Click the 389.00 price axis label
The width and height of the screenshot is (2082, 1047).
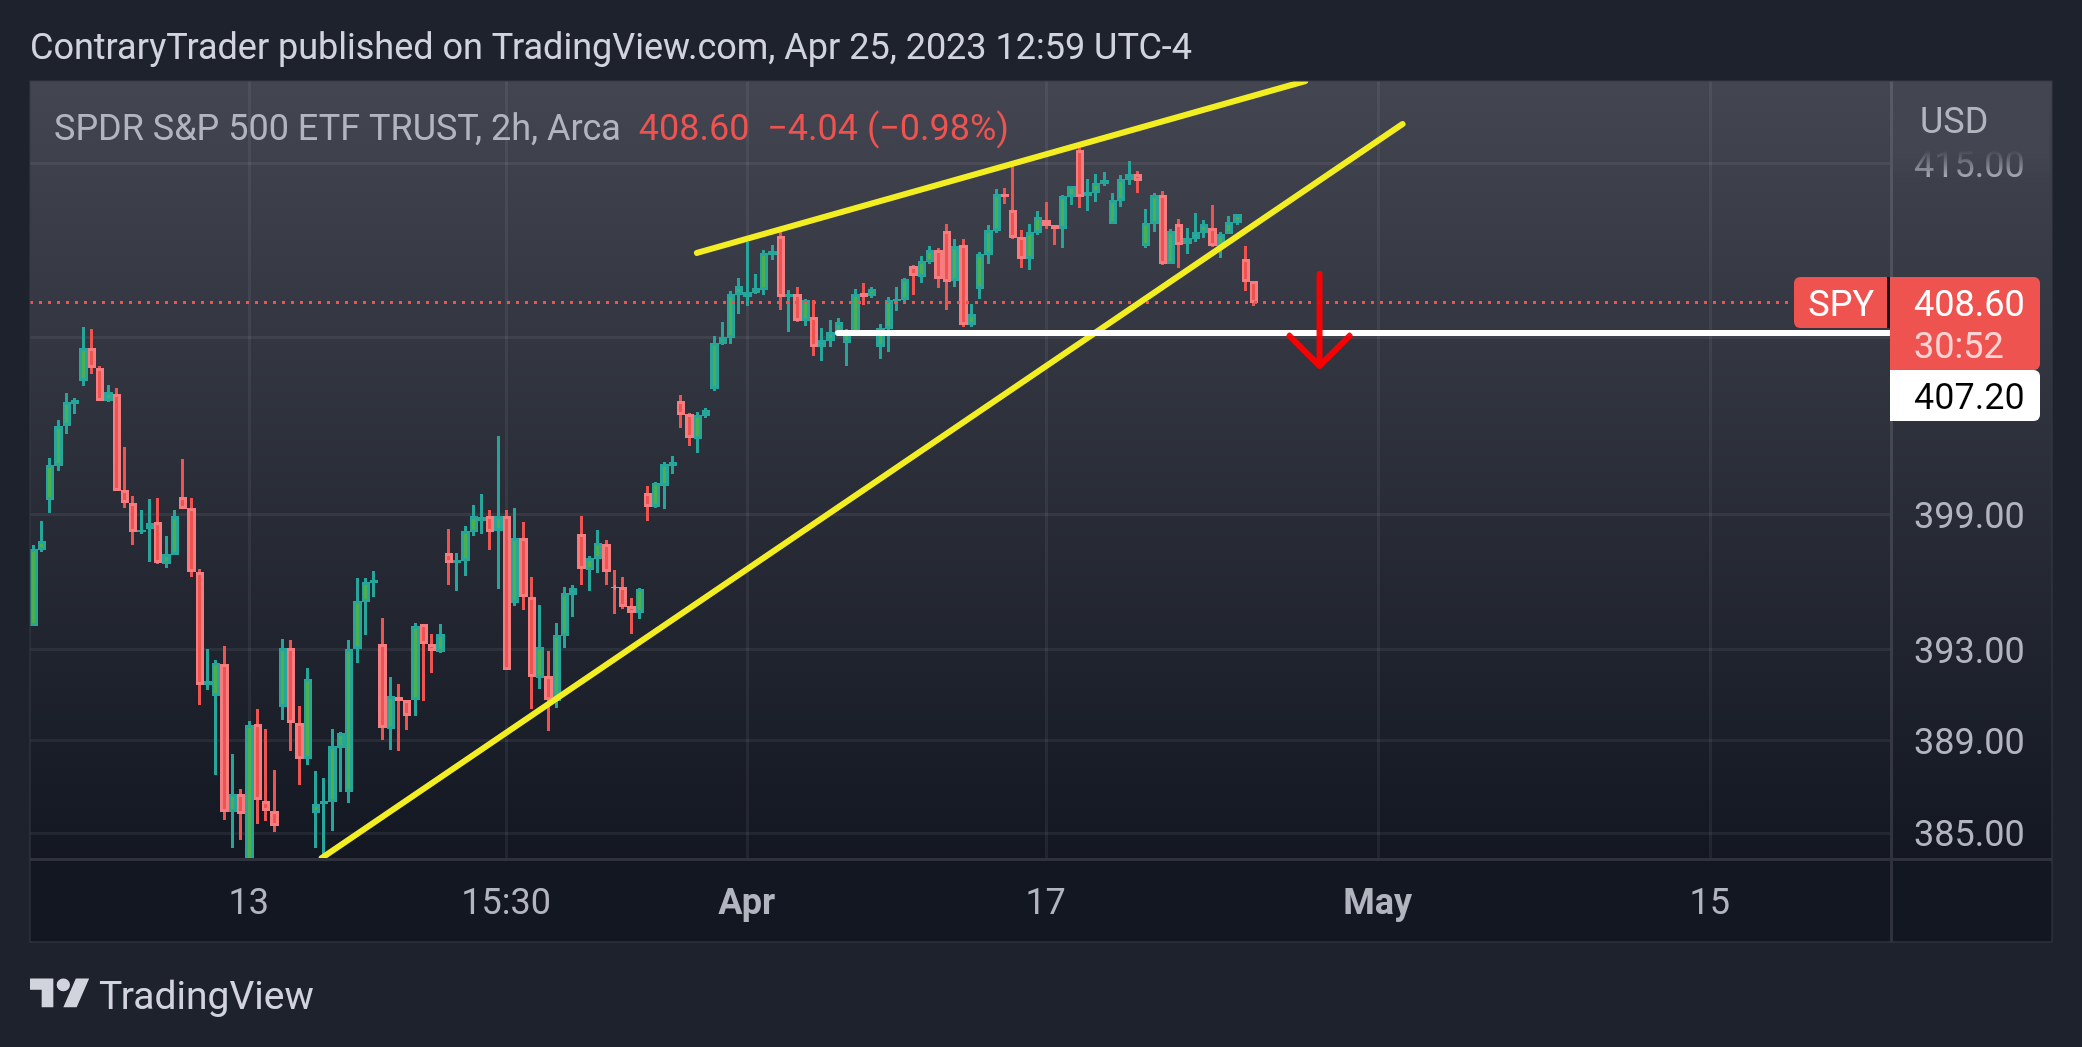coord(1968,742)
